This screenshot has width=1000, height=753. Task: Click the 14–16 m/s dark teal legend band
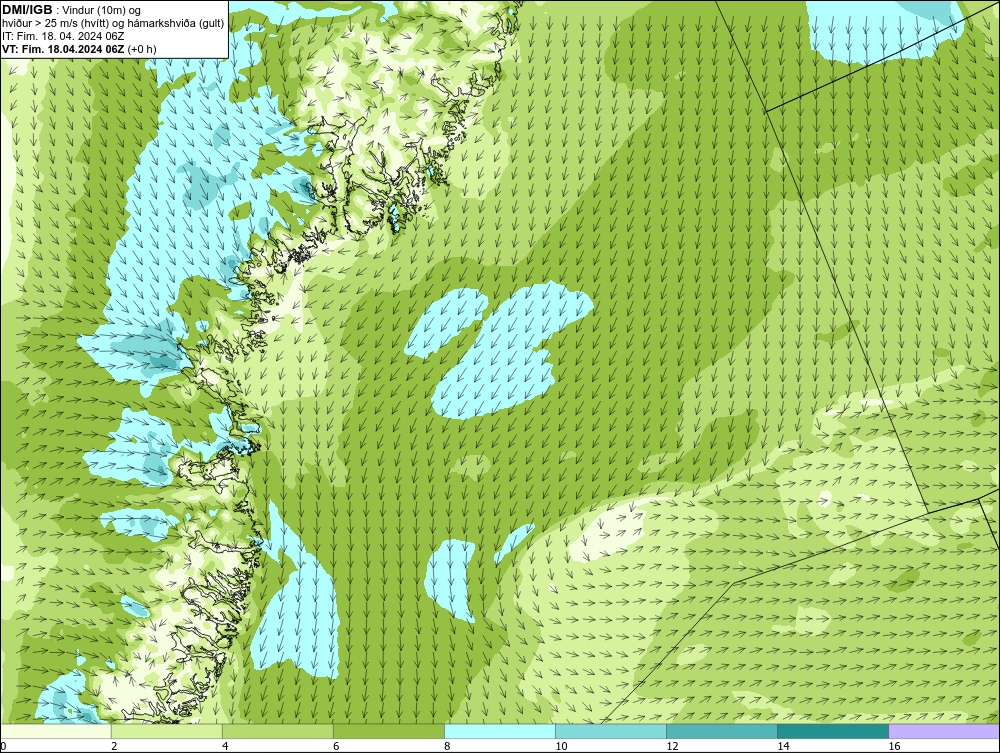coord(833,731)
